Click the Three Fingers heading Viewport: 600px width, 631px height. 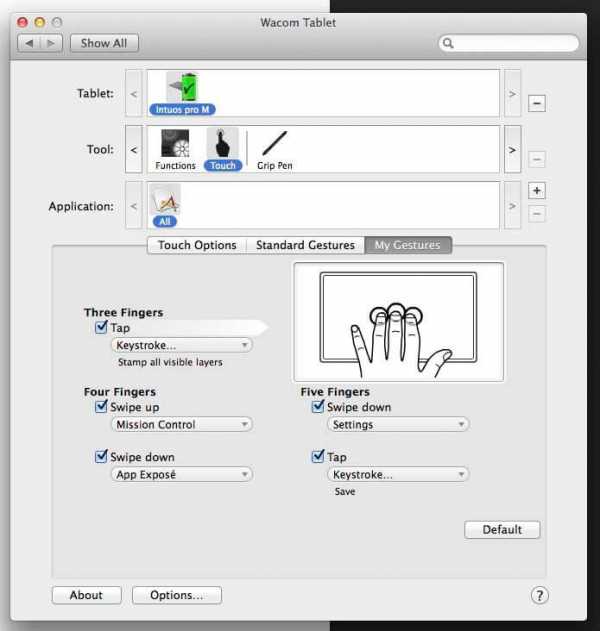(x=124, y=312)
